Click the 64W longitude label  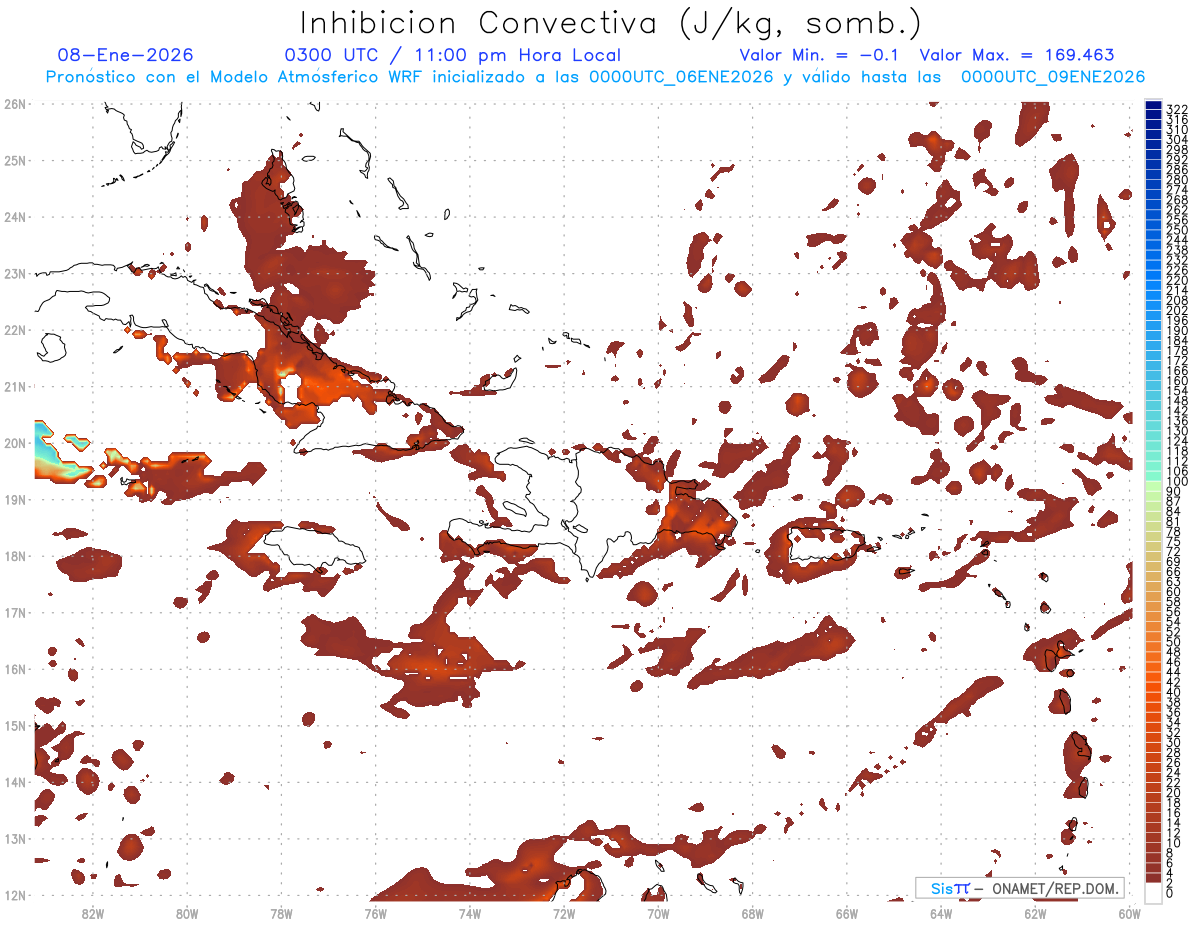point(941,913)
